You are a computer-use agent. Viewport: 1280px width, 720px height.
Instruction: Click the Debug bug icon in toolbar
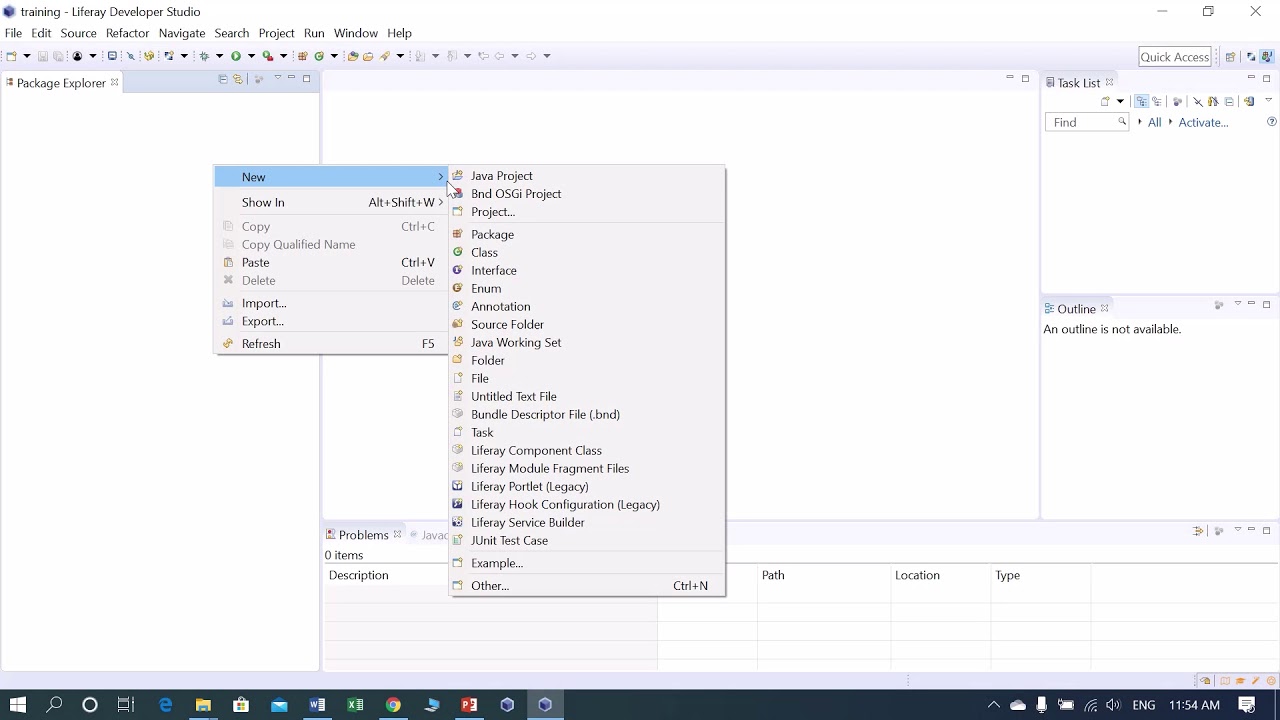[x=204, y=56]
